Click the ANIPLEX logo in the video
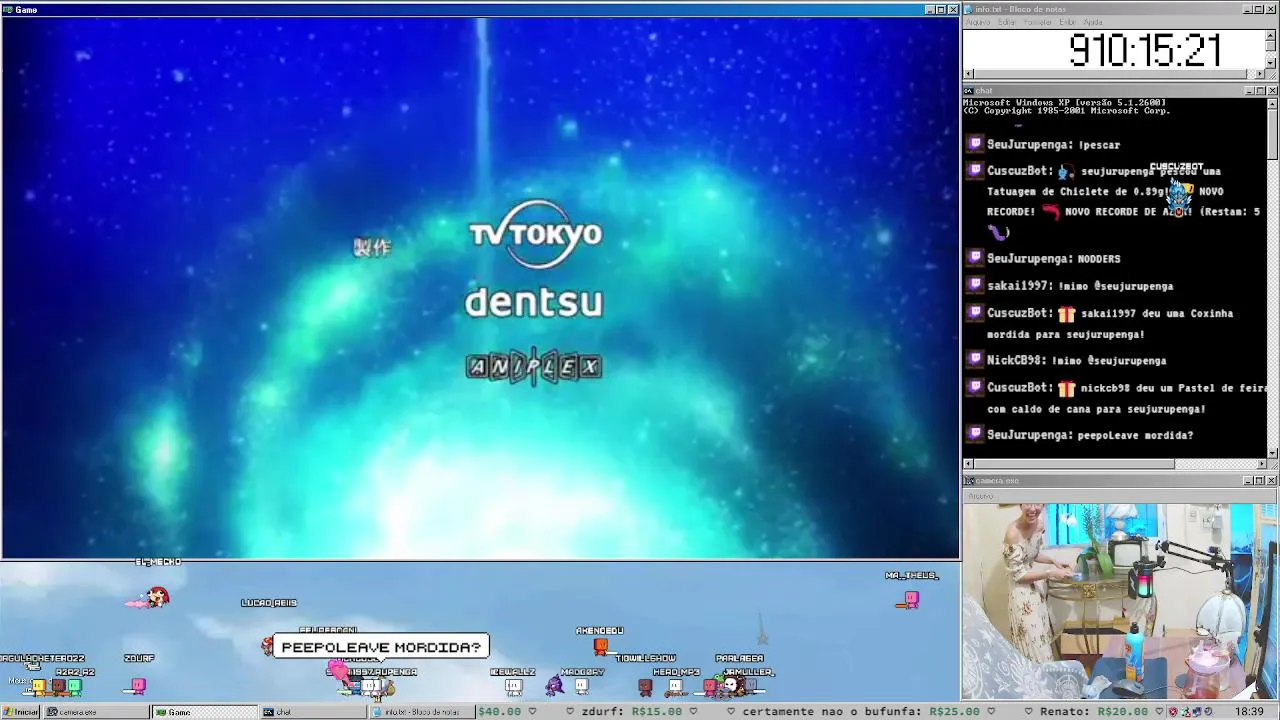 534,367
